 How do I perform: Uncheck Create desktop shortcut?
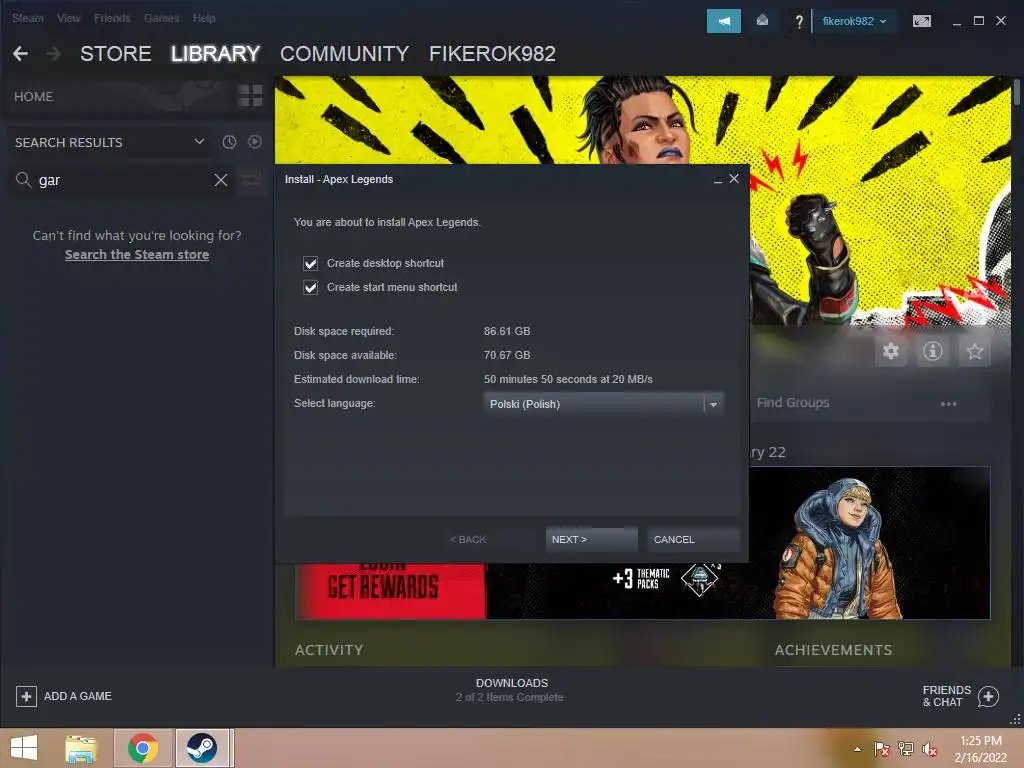(x=310, y=263)
